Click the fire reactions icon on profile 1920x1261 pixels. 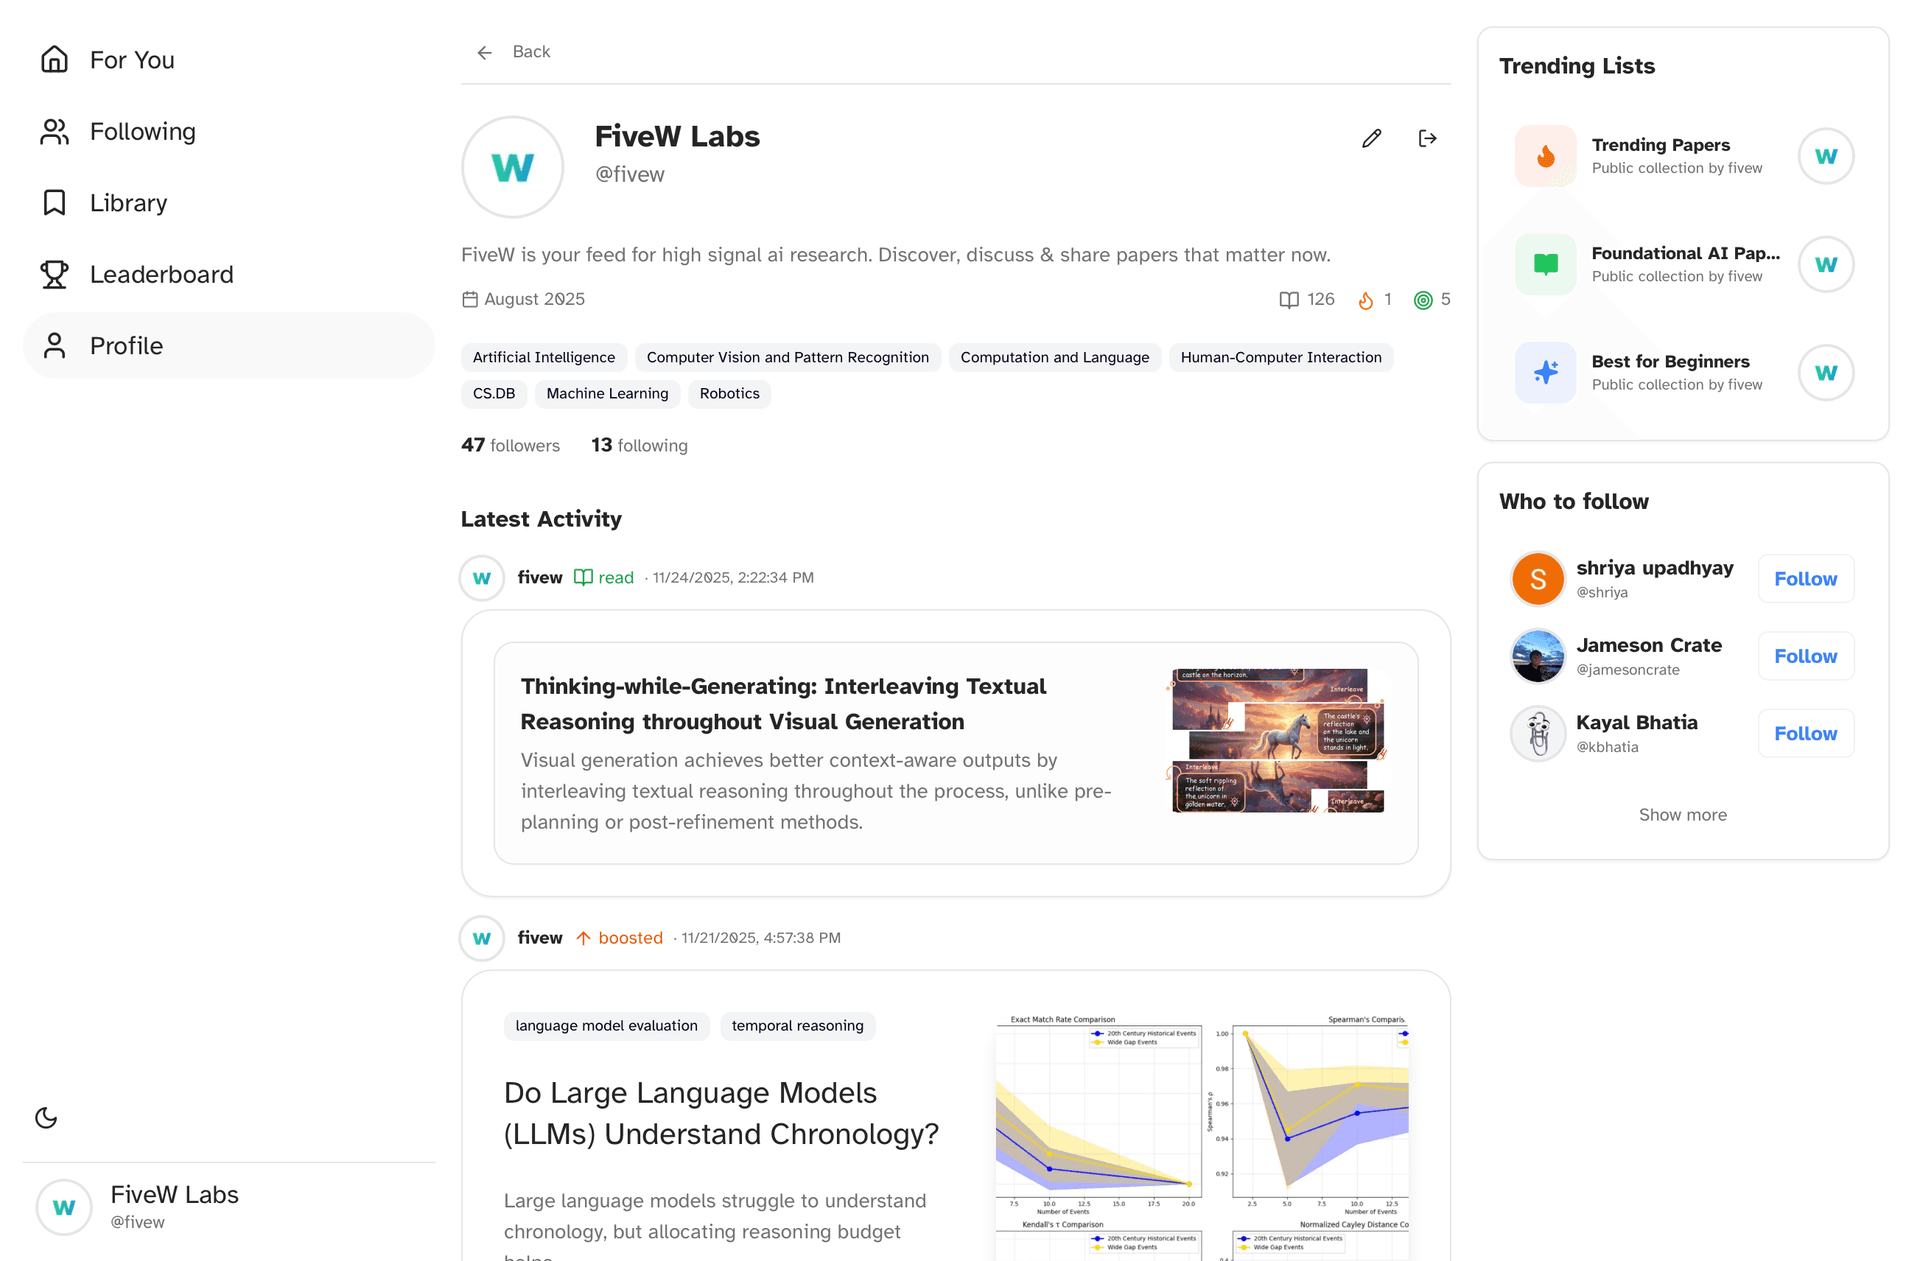coord(1366,299)
